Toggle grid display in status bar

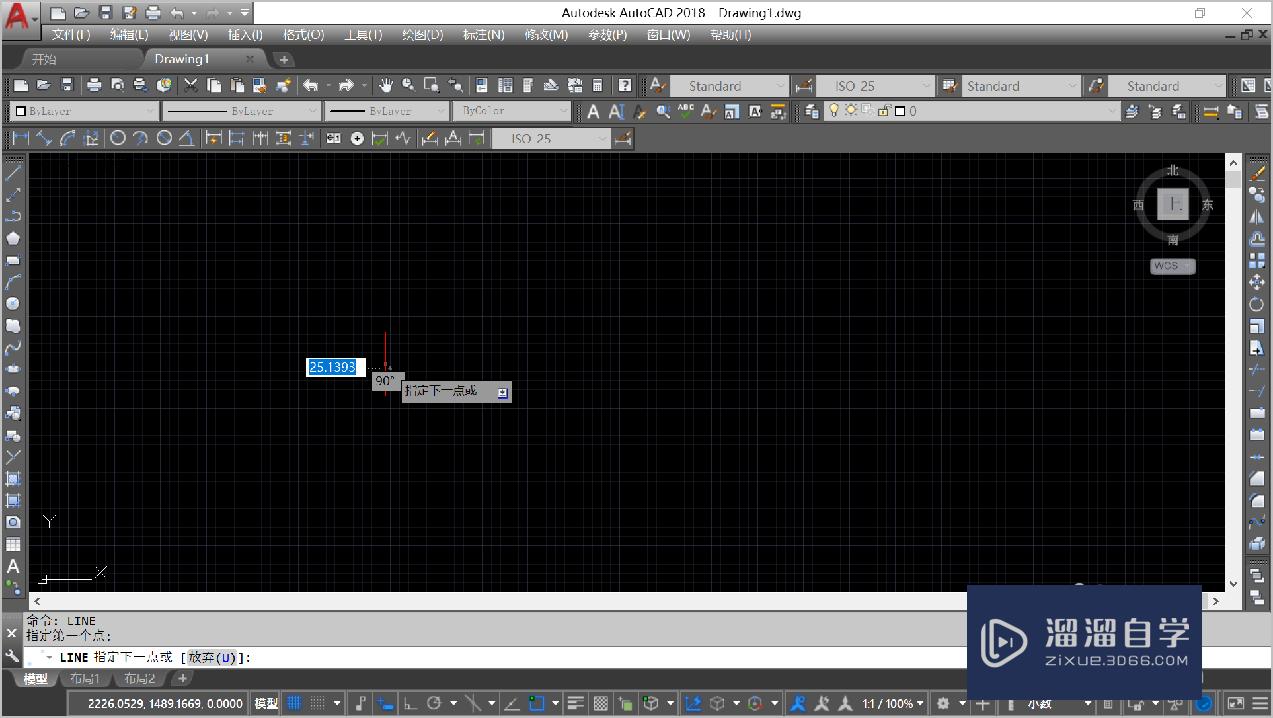click(295, 703)
